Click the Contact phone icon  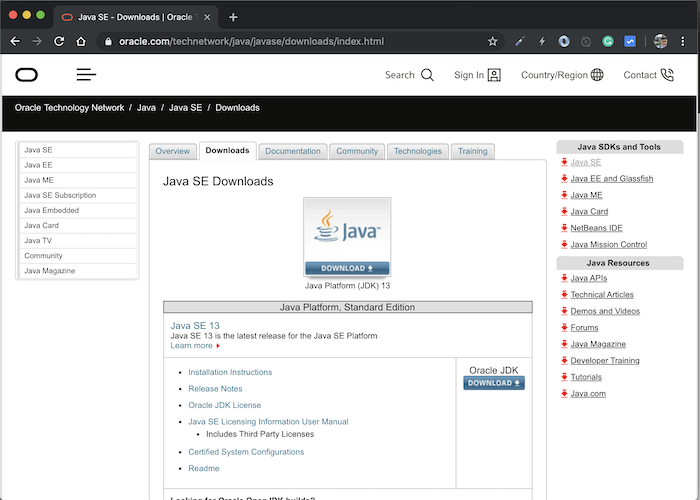pos(667,75)
